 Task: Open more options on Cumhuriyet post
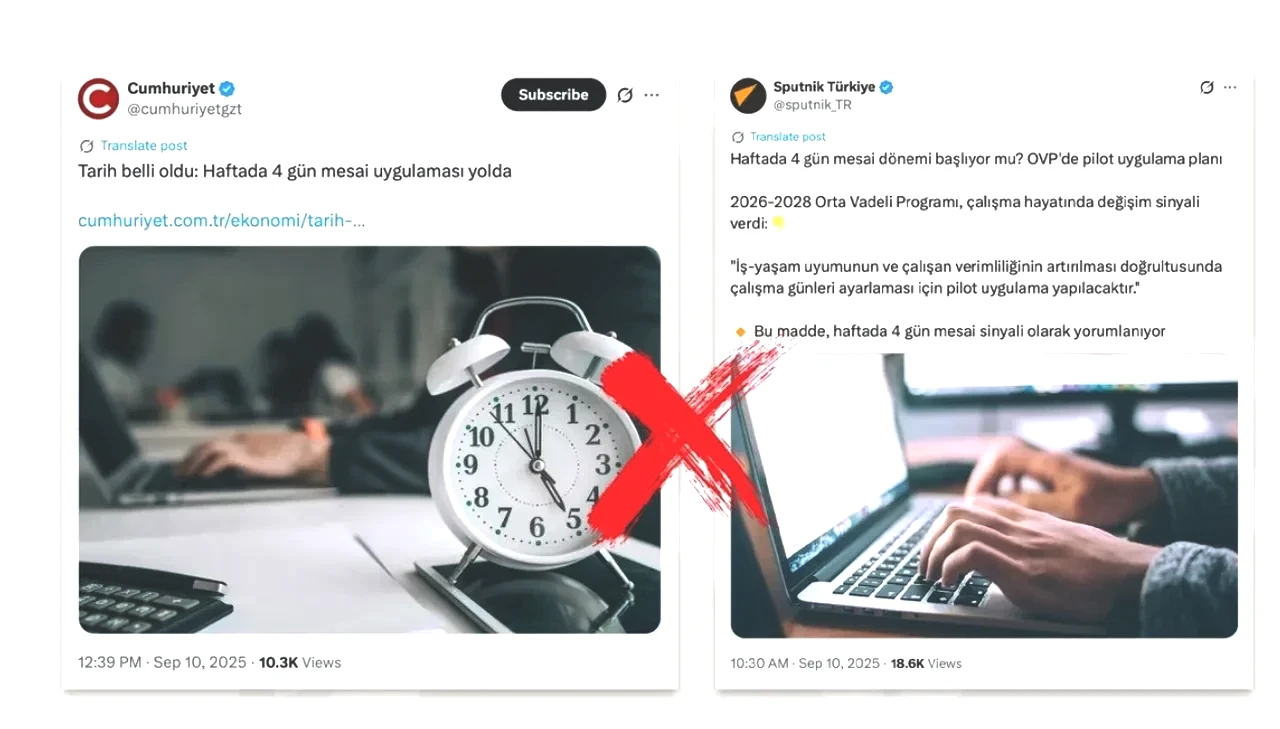(x=652, y=95)
